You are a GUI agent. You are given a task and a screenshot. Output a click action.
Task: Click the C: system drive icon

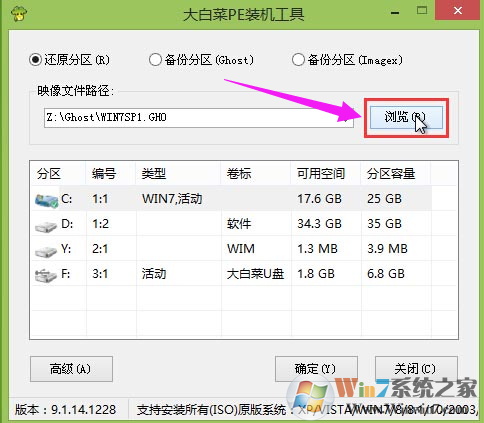point(46,200)
